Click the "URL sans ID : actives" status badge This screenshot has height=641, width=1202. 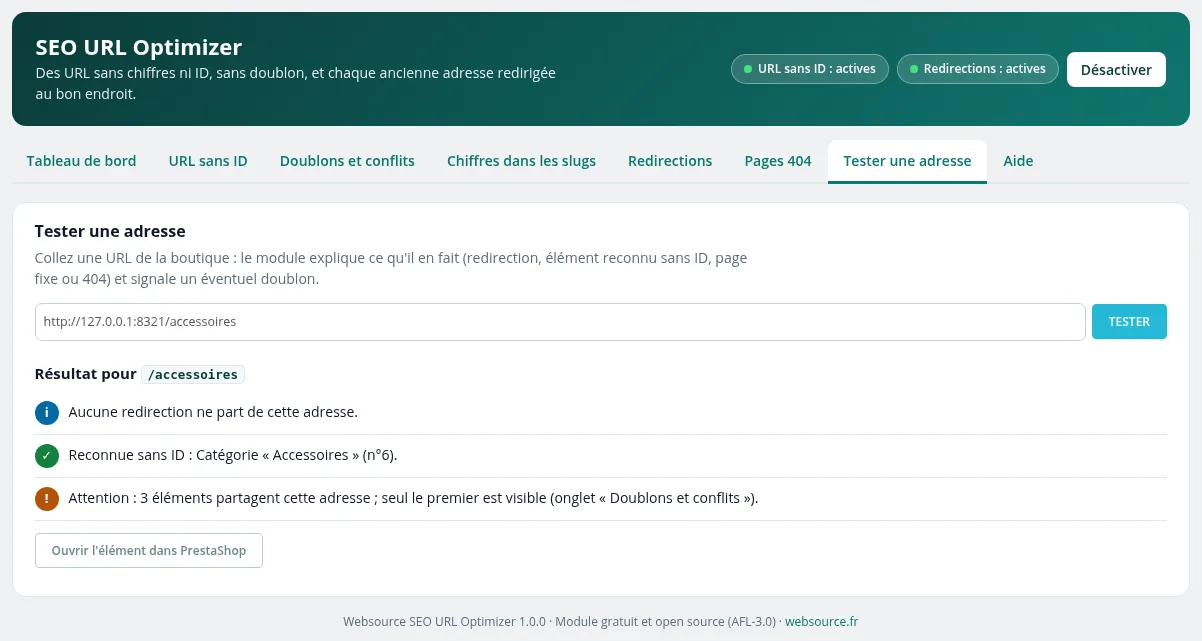click(x=809, y=69)
